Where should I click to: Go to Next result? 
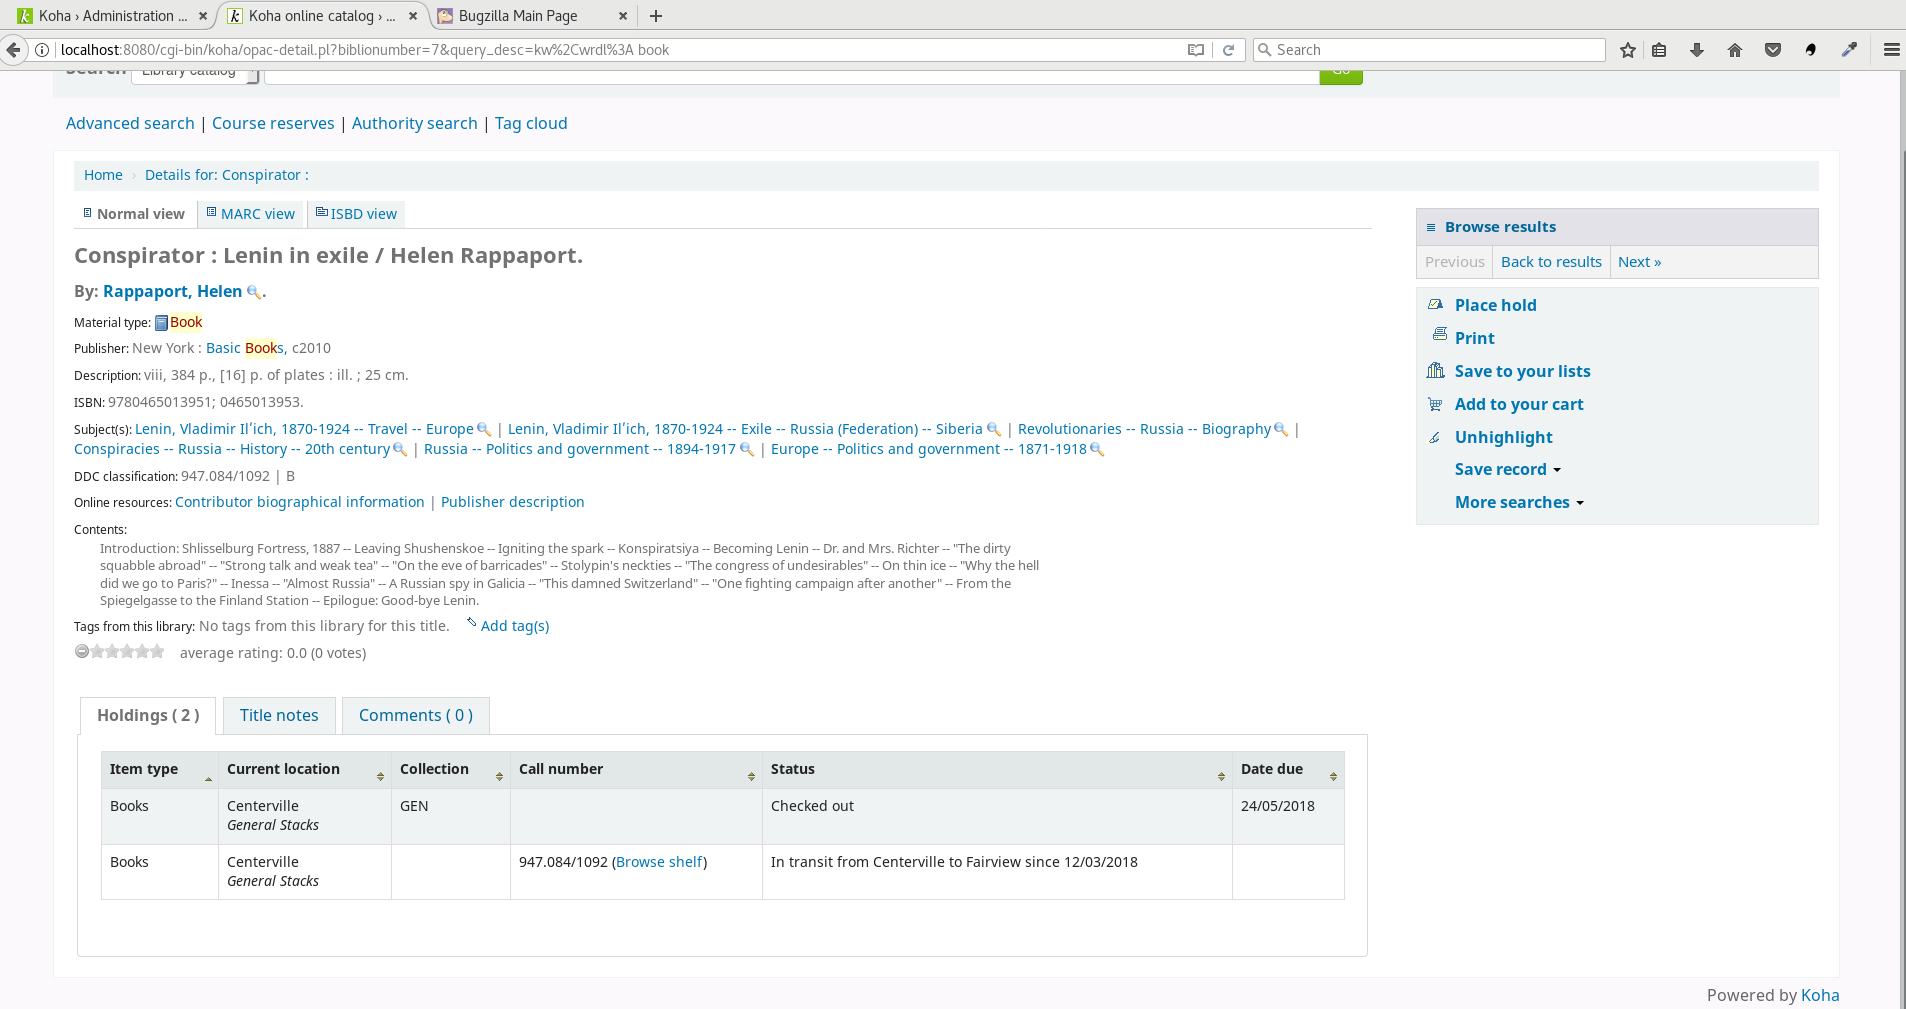pyautogui.click(x=1639, y=262)
